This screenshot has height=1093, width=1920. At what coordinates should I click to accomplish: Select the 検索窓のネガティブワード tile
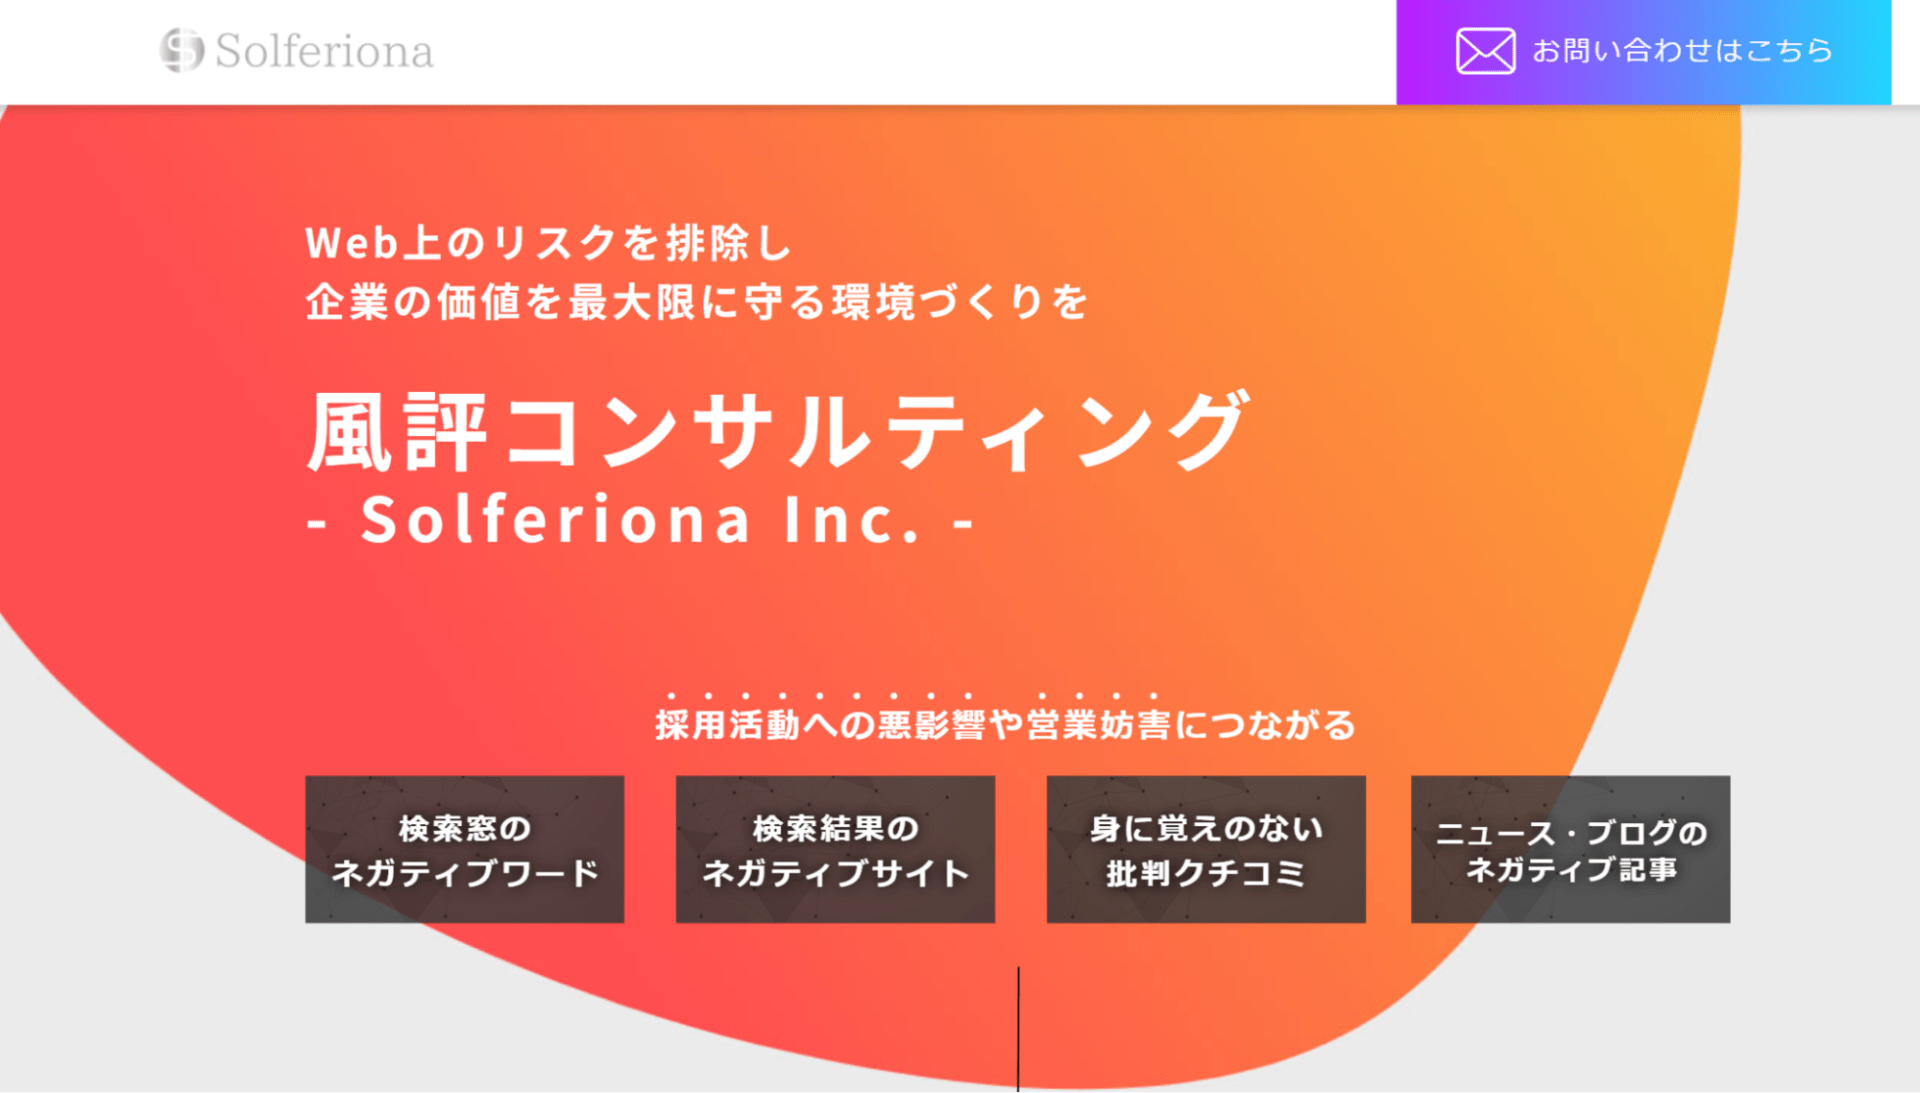[464, 849]
